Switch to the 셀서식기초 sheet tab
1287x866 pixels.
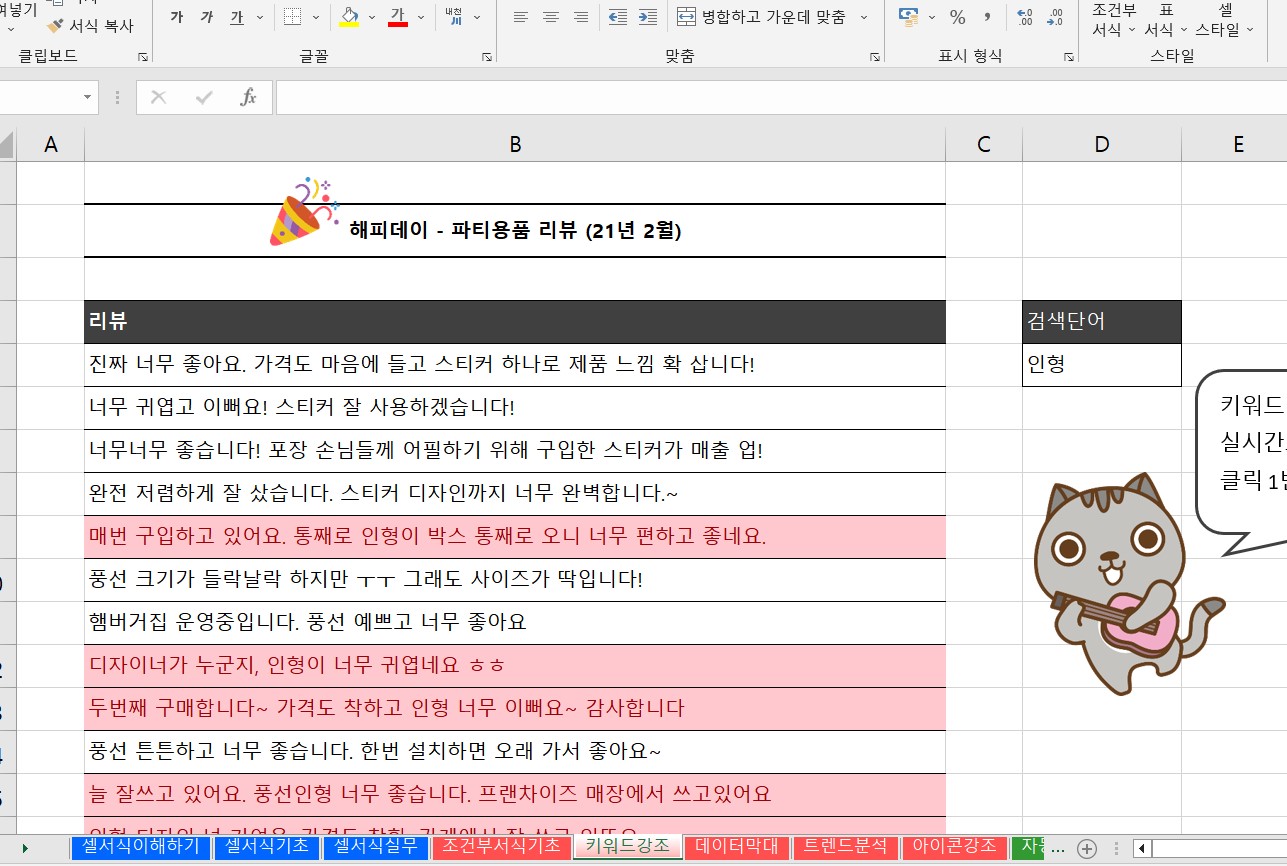267,846
